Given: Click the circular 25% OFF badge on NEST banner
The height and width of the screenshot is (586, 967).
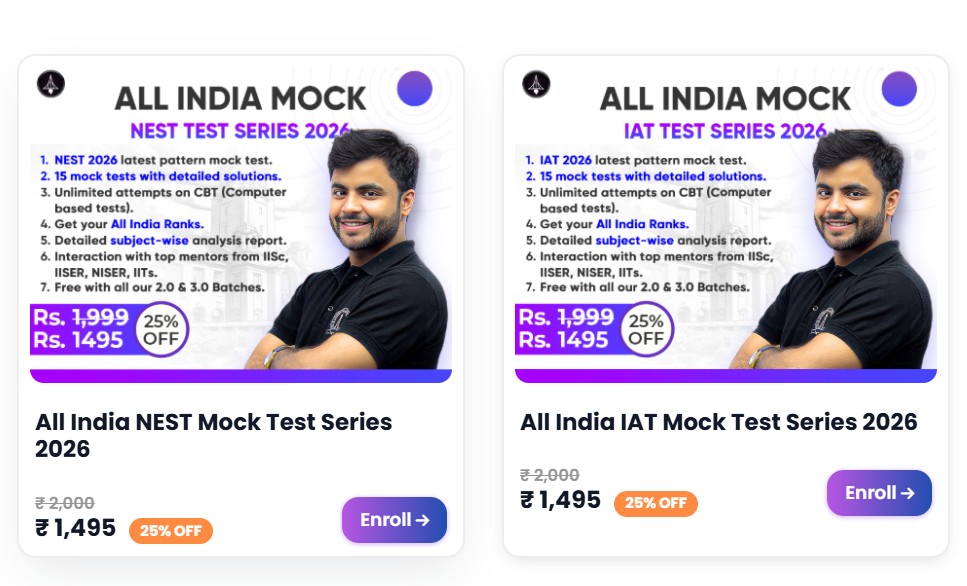Looking at the screenshot, I should [161, 329].
